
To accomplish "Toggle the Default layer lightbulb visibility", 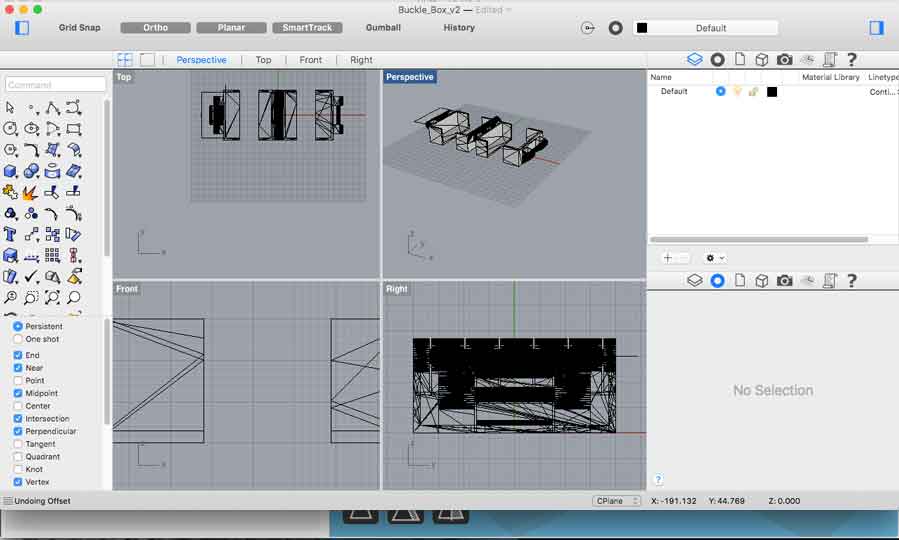I will click(x=737, y=91).
